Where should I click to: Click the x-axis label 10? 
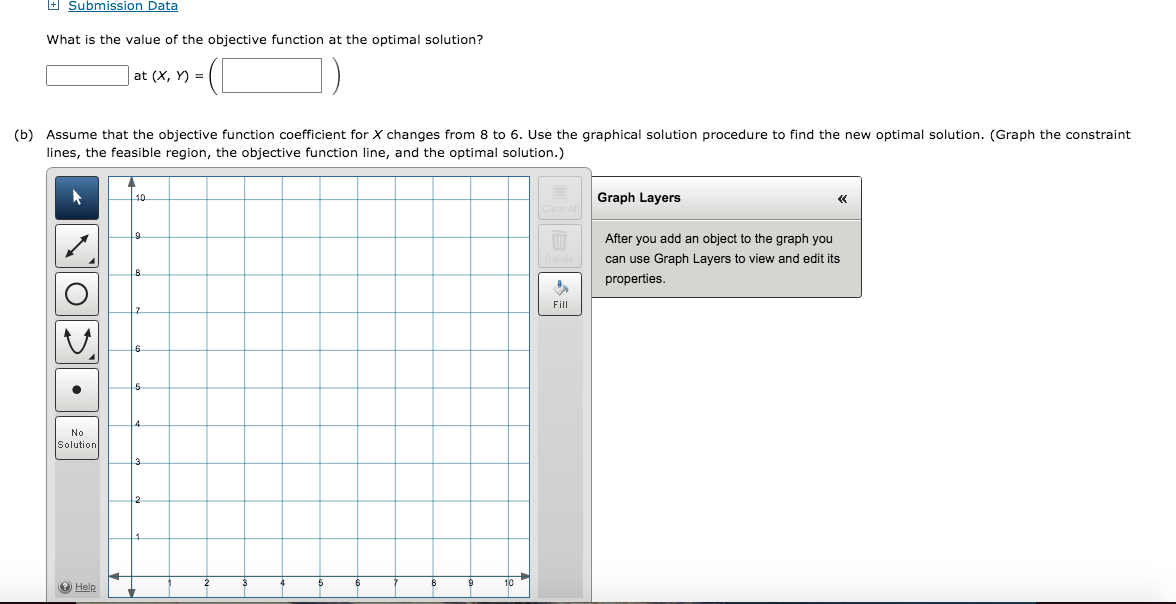pos(508,582)
